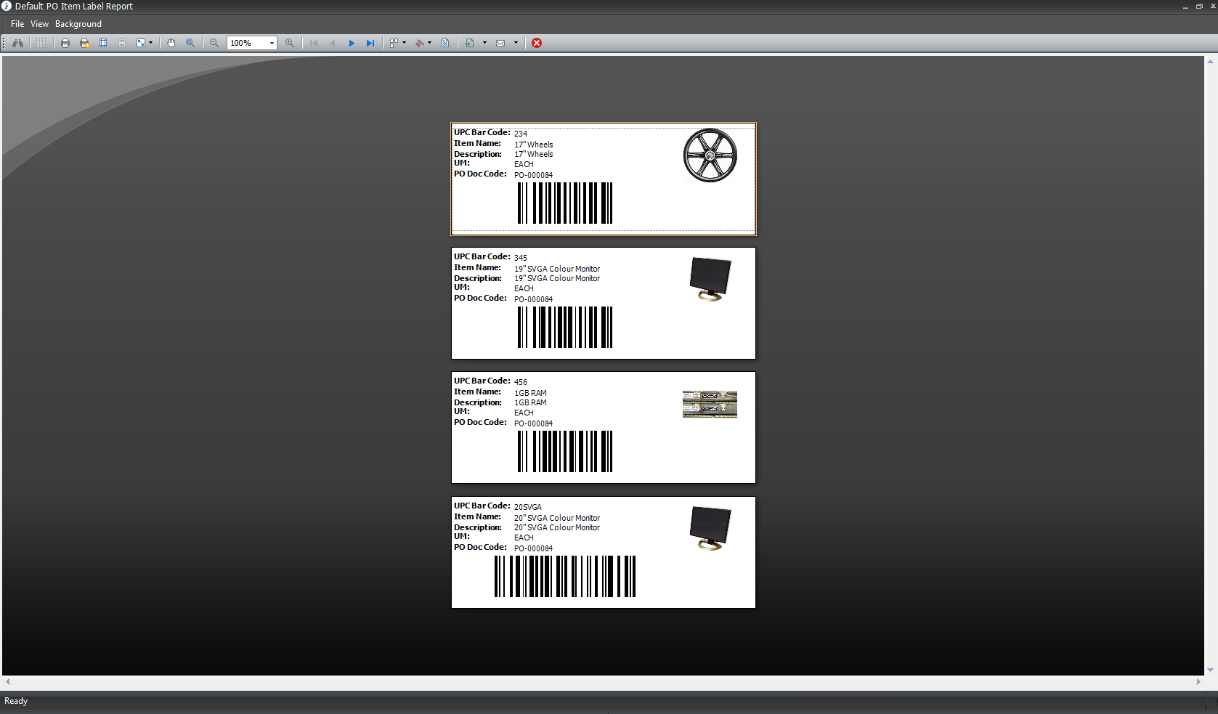The height and width of the screenshot is (714, 1218).
Task: Expand the Export Document dropdown arrow
Action: [485, 43]
